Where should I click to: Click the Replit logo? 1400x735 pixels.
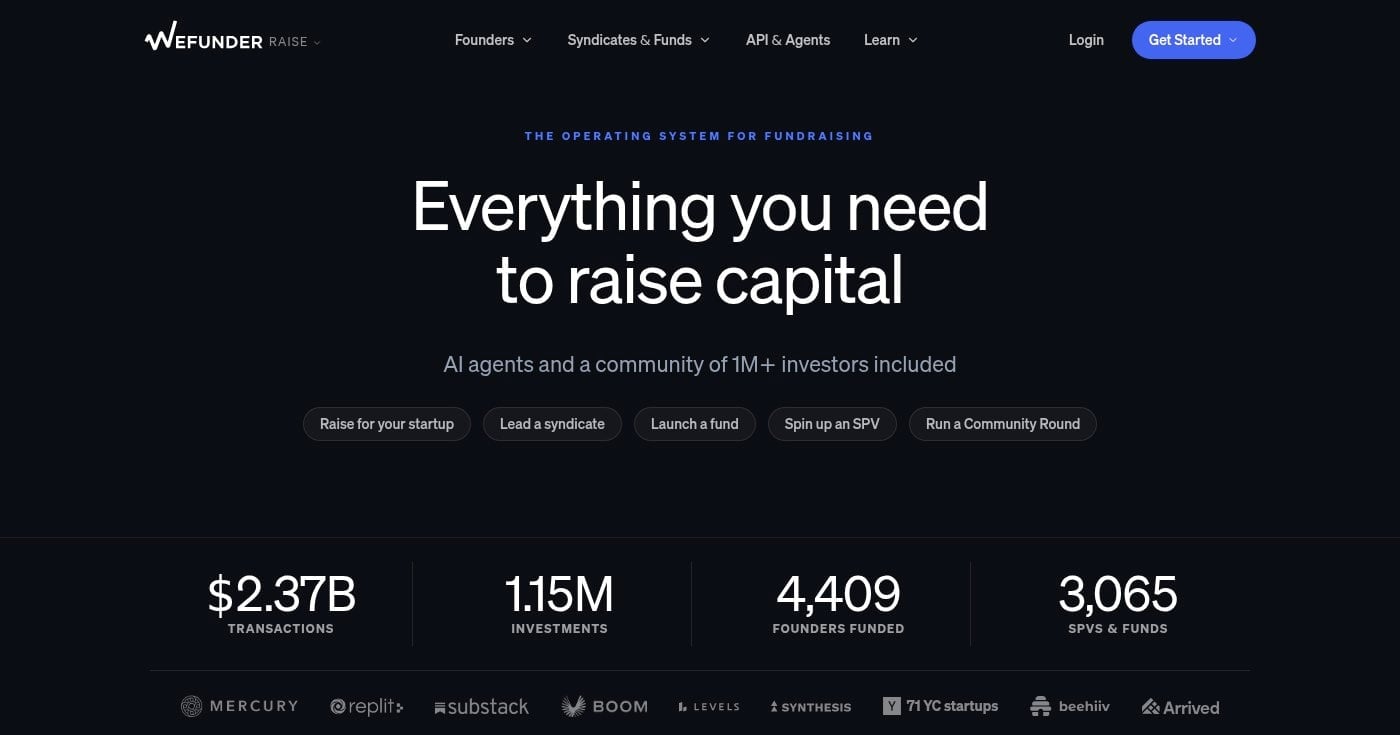point(366,706)
